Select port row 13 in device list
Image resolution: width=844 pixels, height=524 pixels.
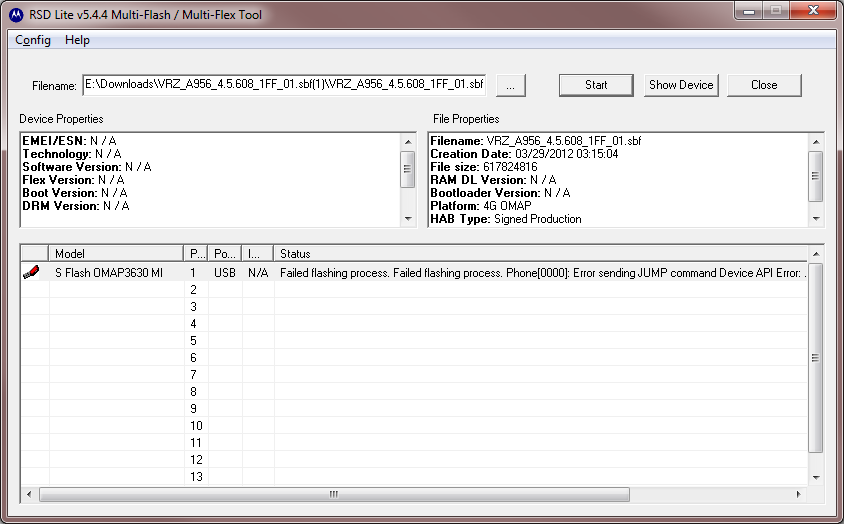pyautogui.click(x=413, y=477)
